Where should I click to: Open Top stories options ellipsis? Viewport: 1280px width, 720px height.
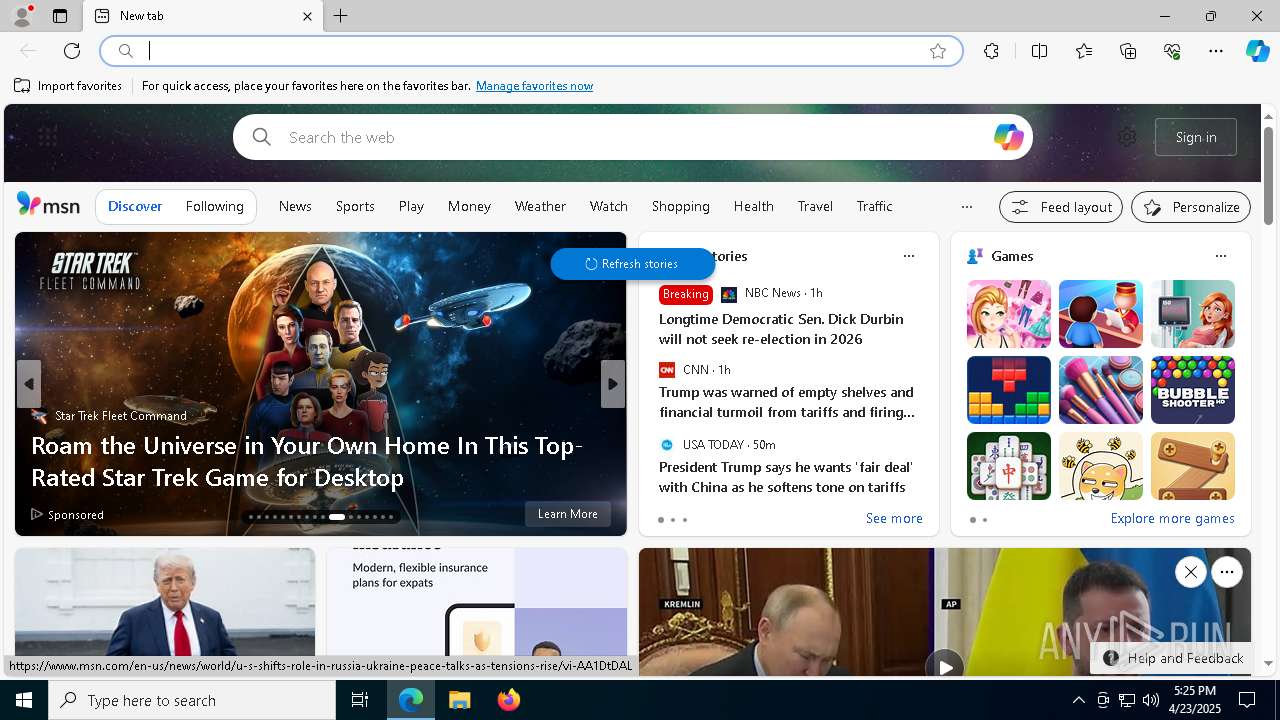tap(908, 256)
